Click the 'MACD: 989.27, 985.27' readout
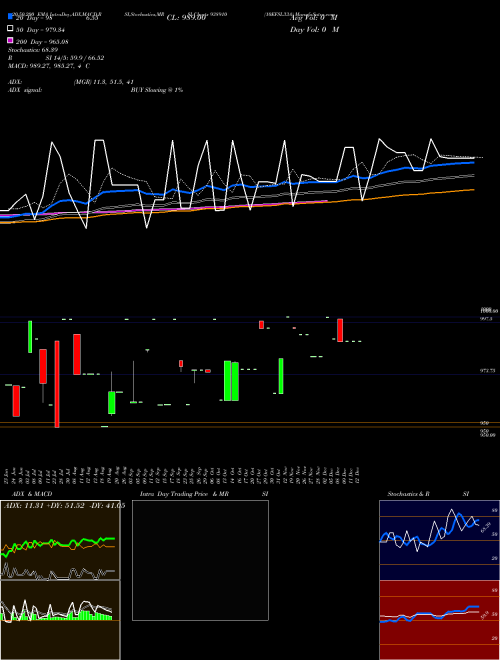500x660 pixels. point(41,66)
